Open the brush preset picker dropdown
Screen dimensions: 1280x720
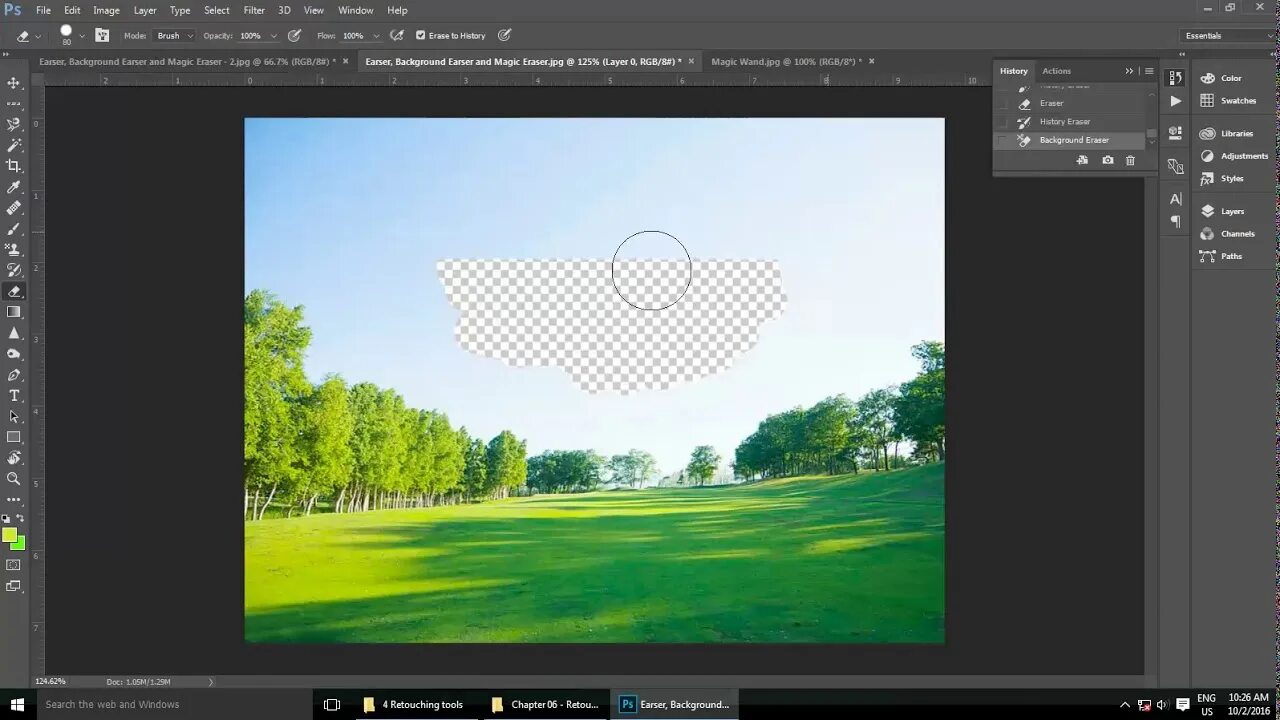[81, 35]
